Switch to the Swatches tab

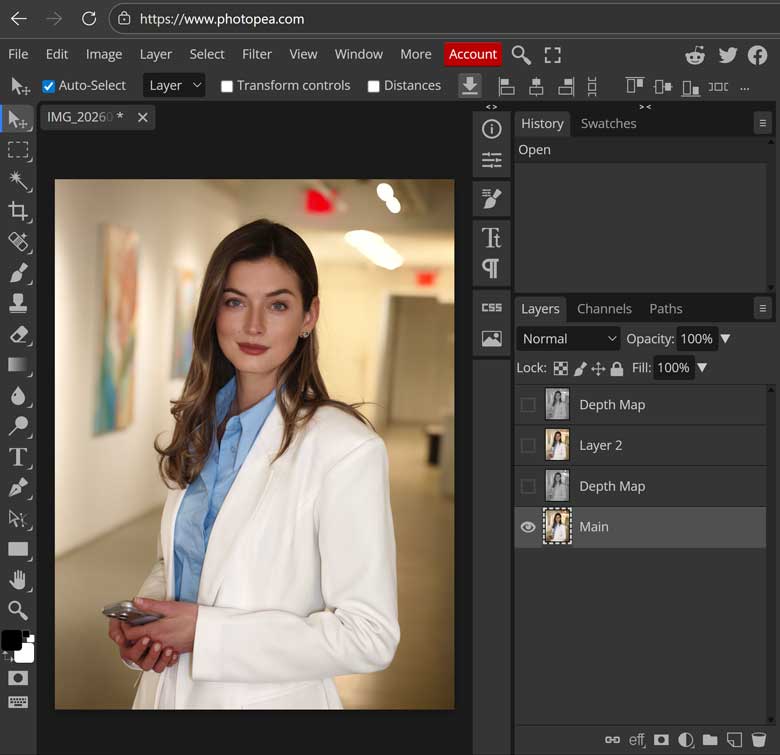point(608,123)
